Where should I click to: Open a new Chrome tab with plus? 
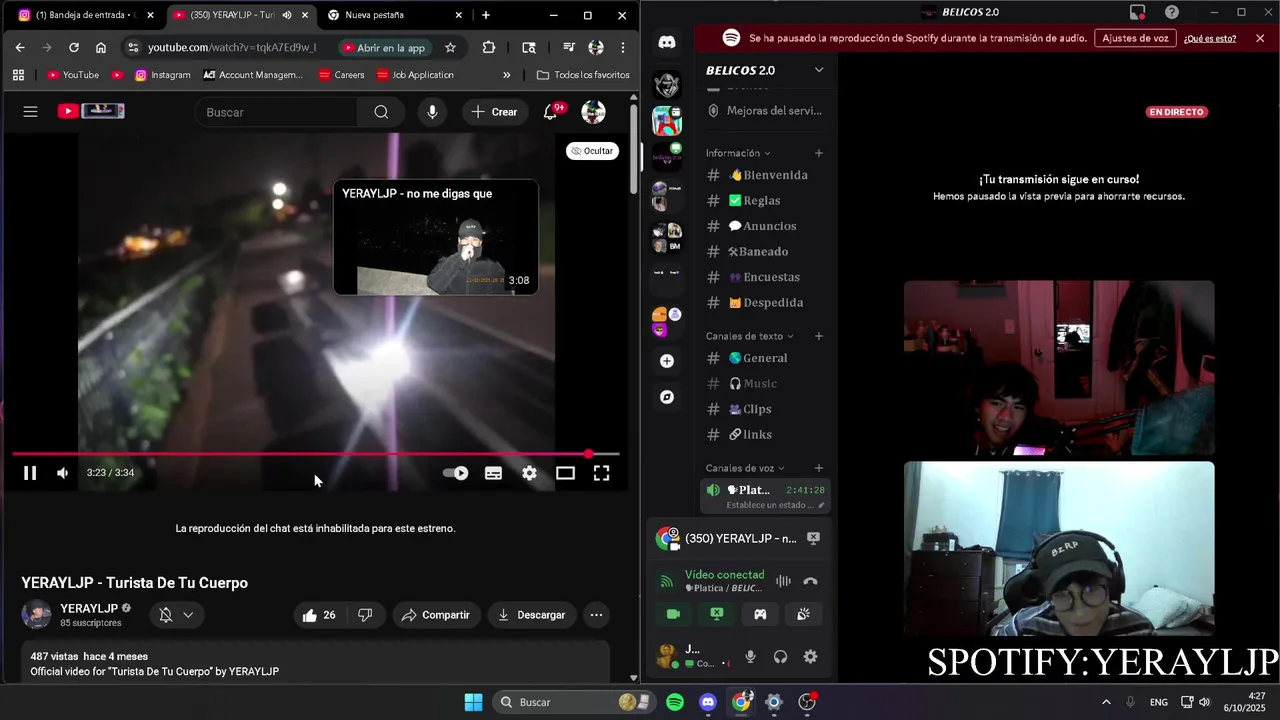pyautogui.click(x=485, y=15)
